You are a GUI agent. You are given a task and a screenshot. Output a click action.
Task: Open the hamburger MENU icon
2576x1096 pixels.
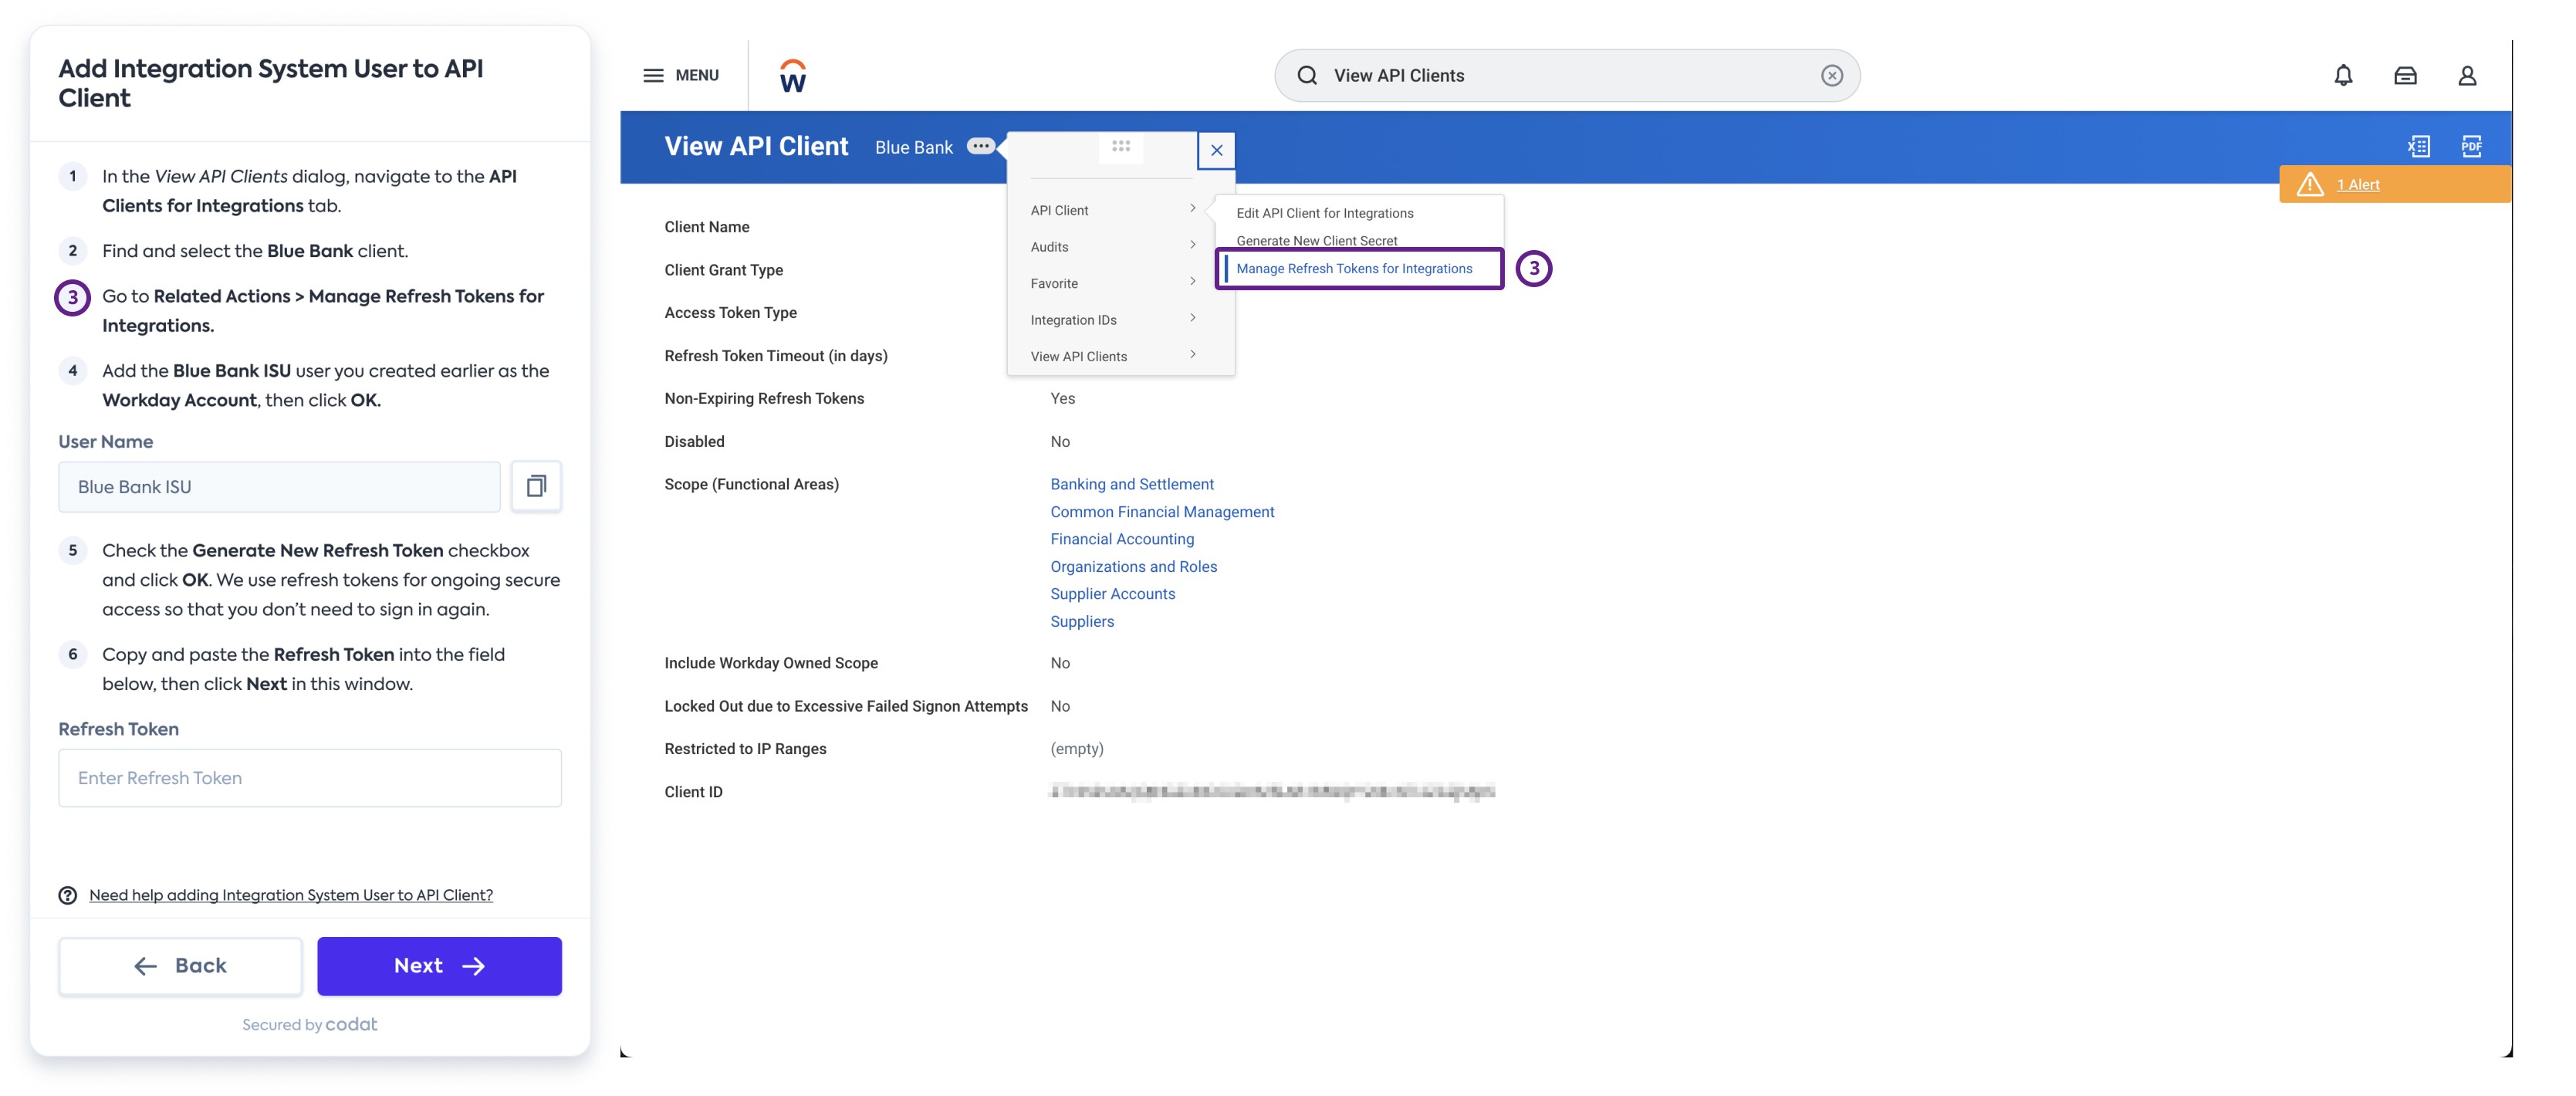click(x=653, y=74)
